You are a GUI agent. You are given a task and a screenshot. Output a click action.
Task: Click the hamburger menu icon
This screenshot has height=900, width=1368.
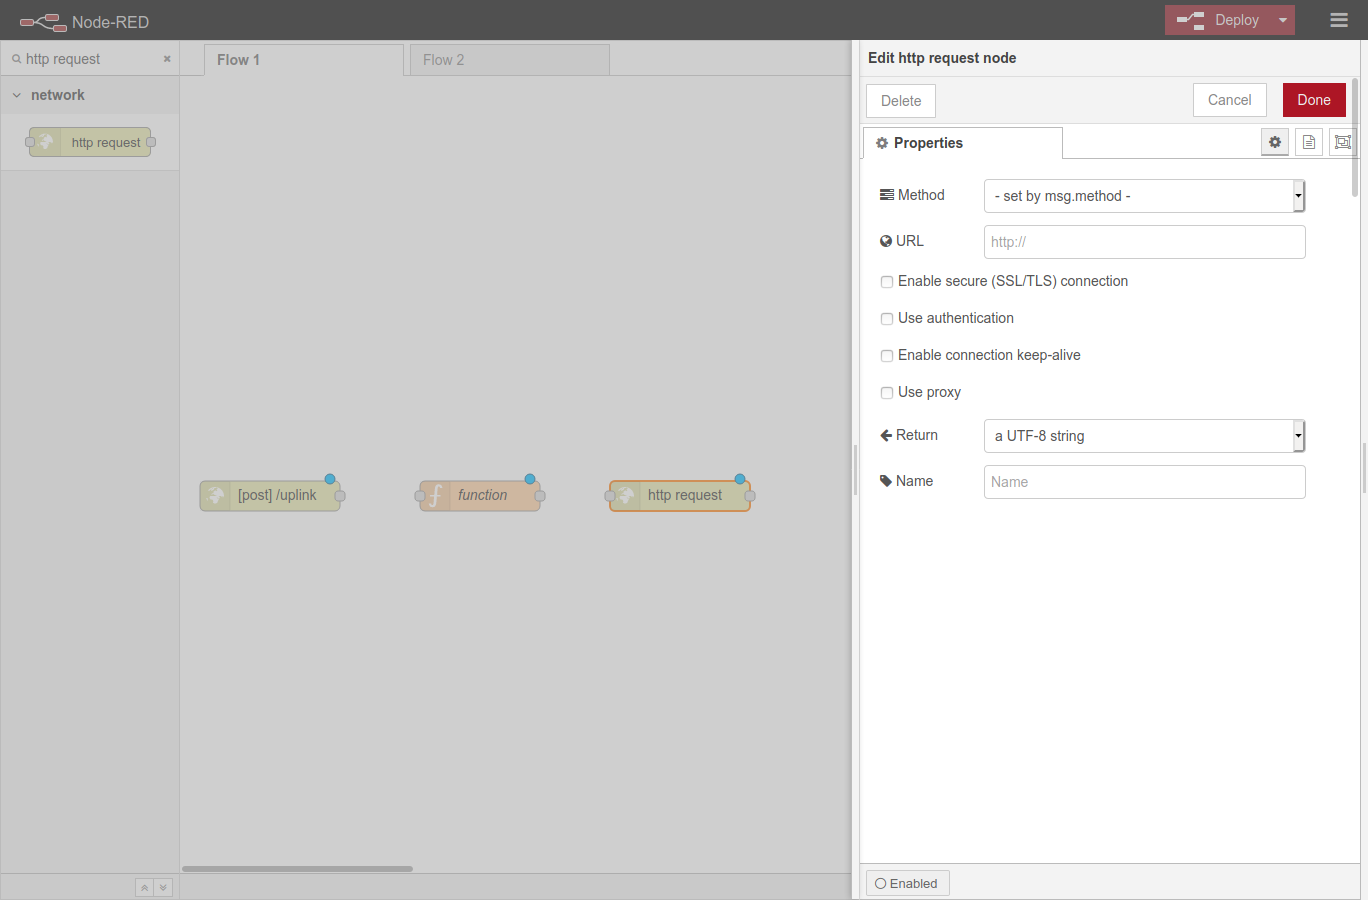(x=1339, y=19)
